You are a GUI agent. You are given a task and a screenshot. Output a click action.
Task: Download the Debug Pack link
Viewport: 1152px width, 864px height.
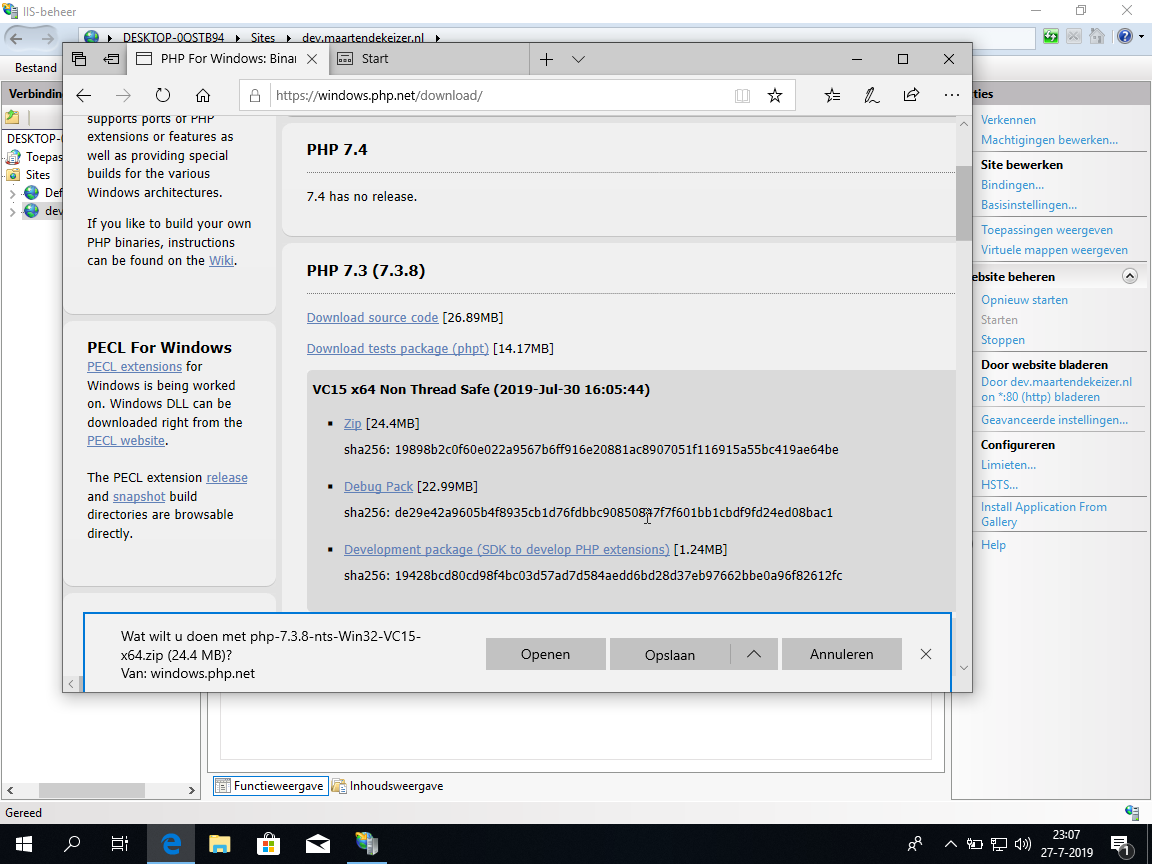click(x=378, y=486)
